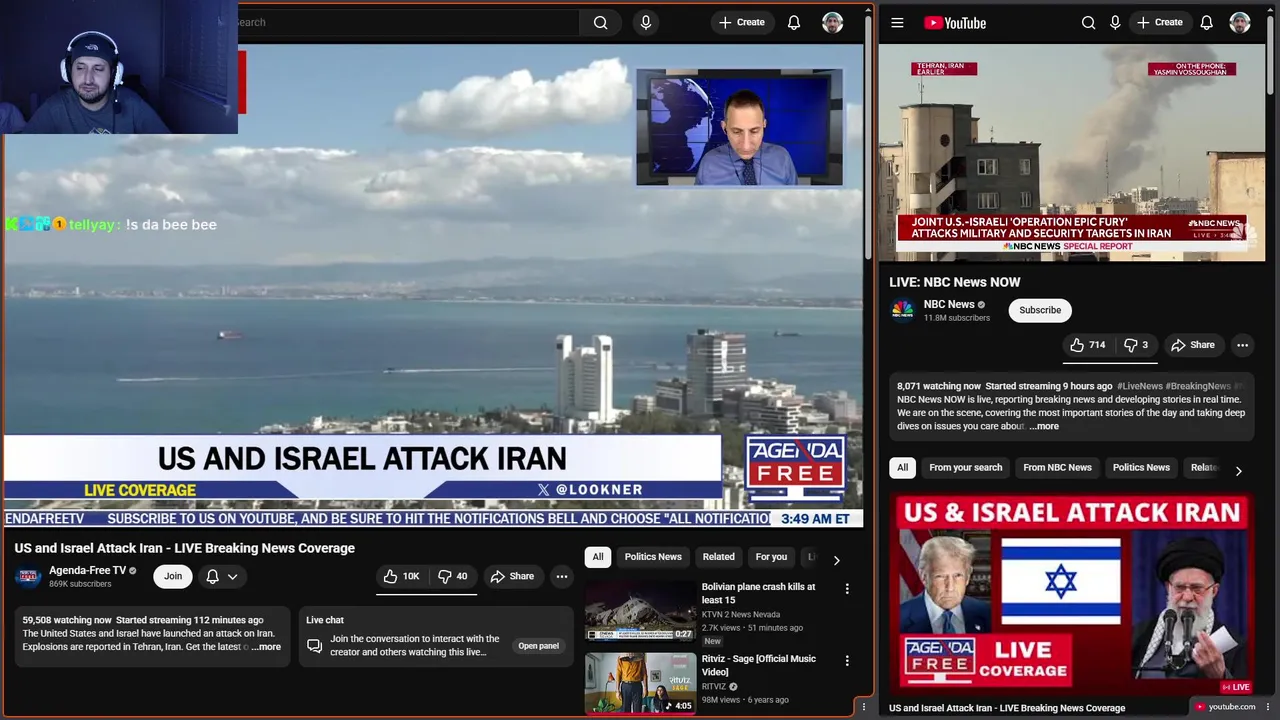Screen dimensions: 1280x720
Task: Select All chip in left window
Action: point(598,557)
